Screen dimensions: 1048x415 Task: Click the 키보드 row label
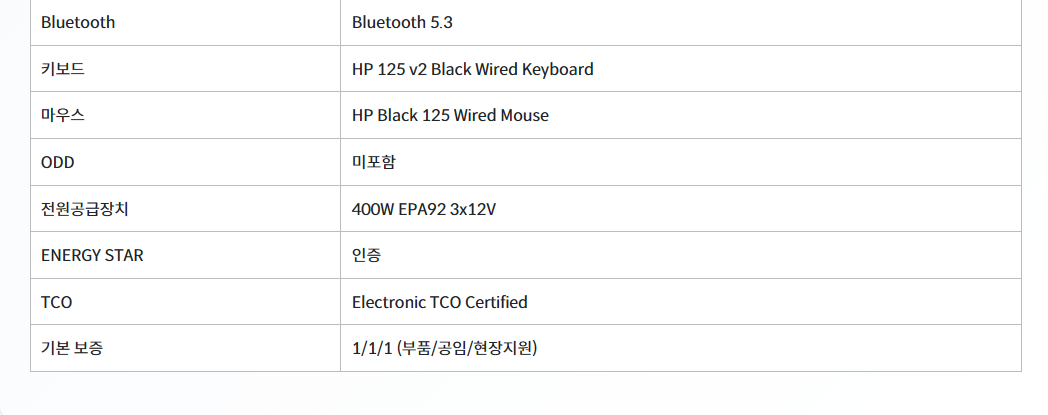[x=63, y=69]
